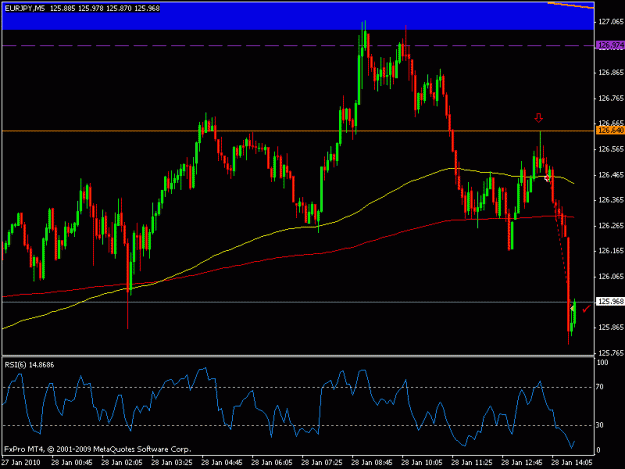Viewport: 625px width, 469px height.
Task: Click the 28 Jan 03:25 time label
Action: click(x=172, y=462)
